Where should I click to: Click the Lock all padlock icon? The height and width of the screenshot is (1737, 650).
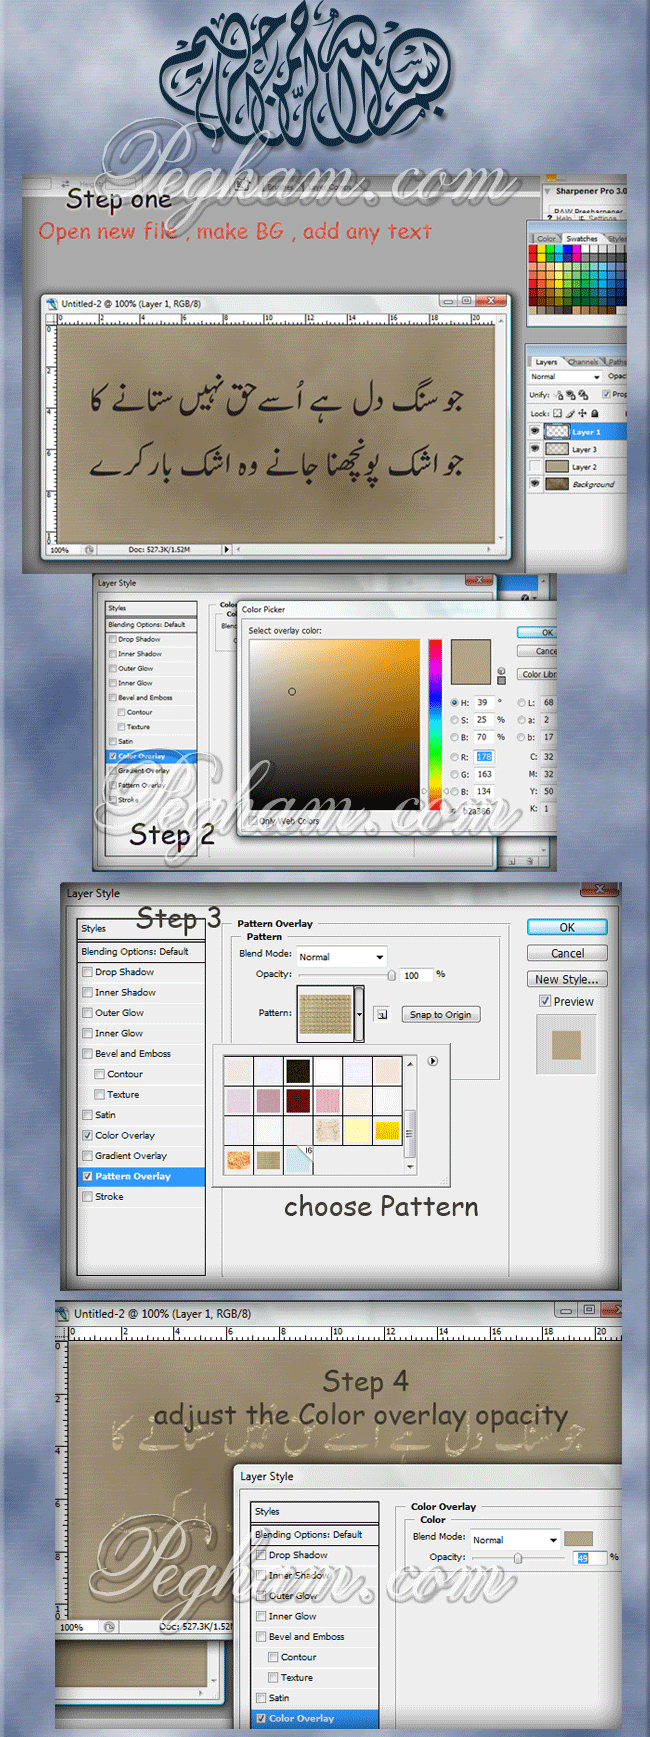tap(595, 413)
